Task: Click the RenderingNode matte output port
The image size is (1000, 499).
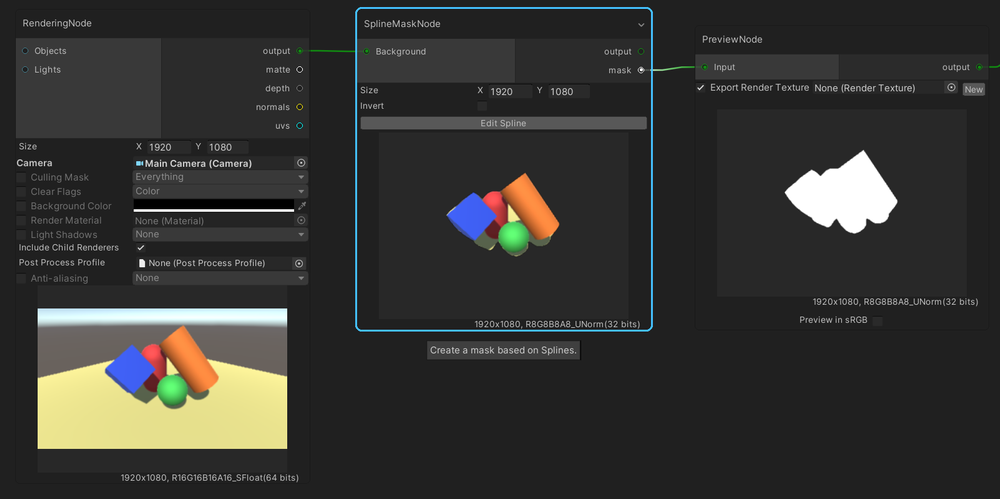Action: (x=299, y=70)
